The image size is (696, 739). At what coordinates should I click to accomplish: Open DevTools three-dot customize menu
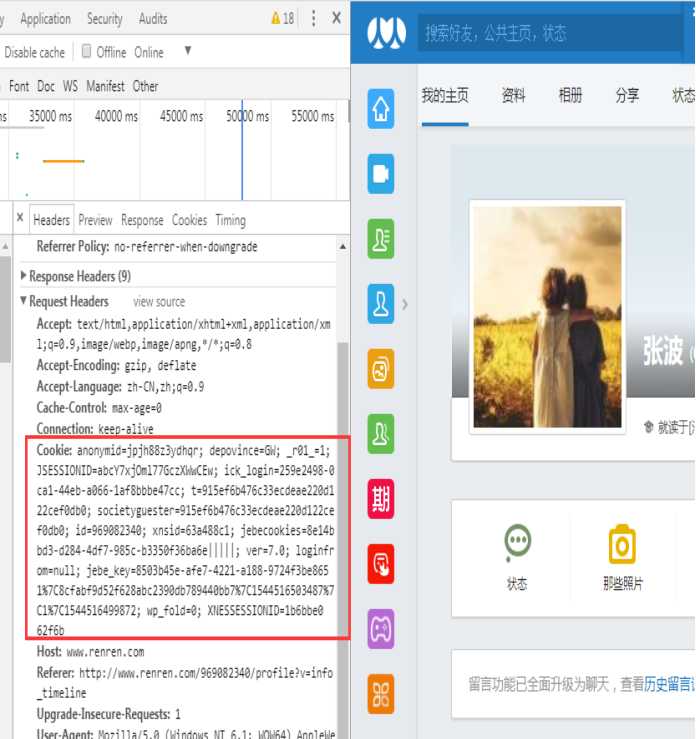tap(313, 18)
